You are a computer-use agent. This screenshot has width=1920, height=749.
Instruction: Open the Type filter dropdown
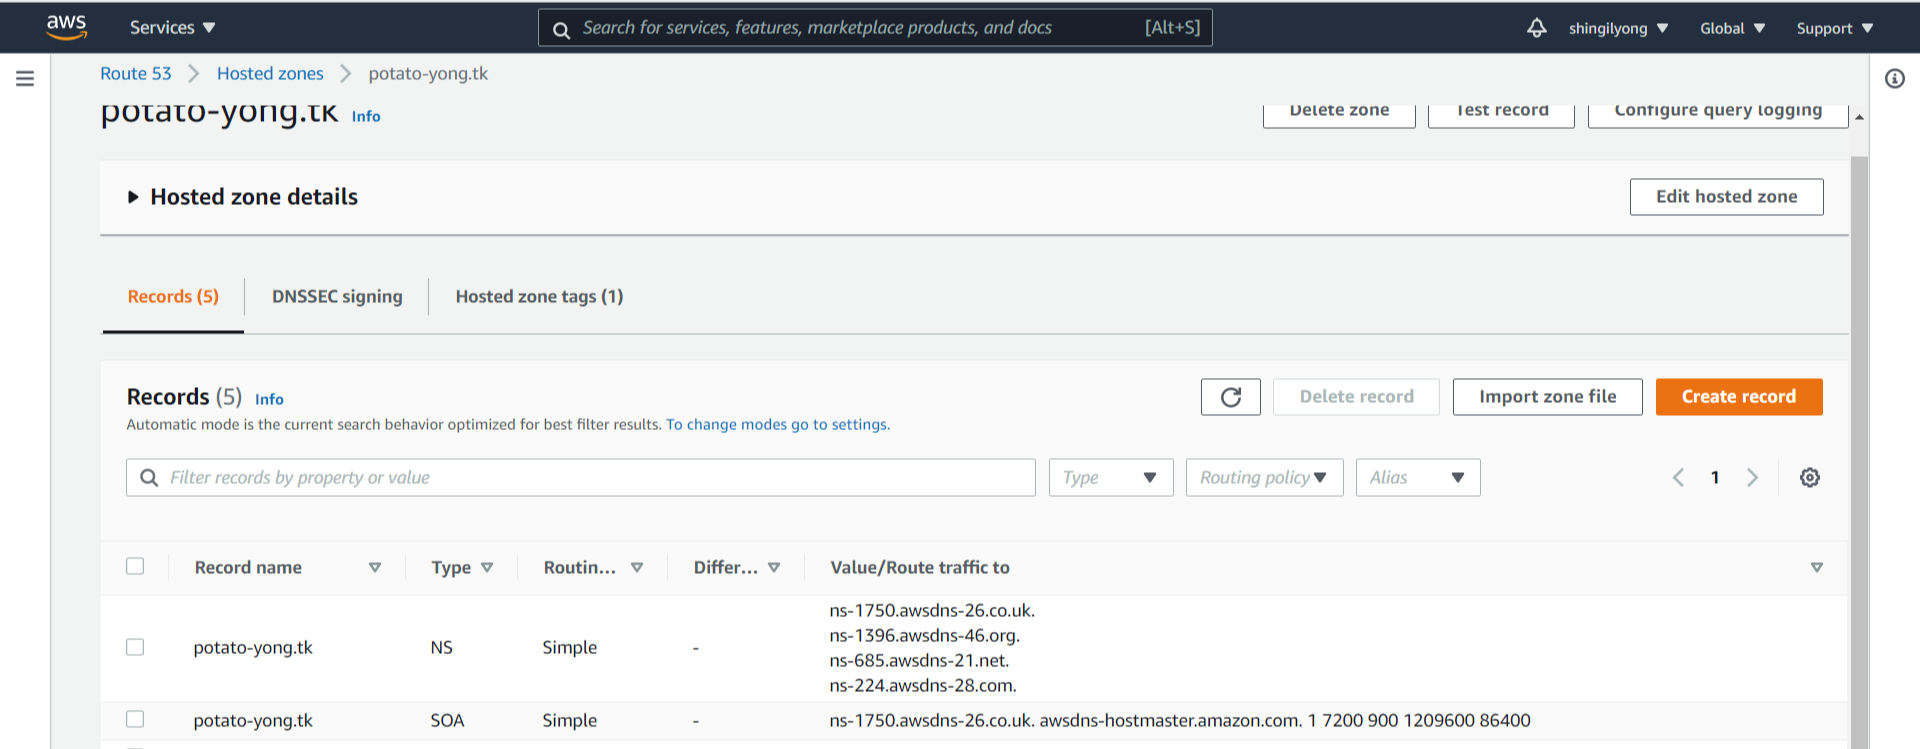coord(1111,478)
